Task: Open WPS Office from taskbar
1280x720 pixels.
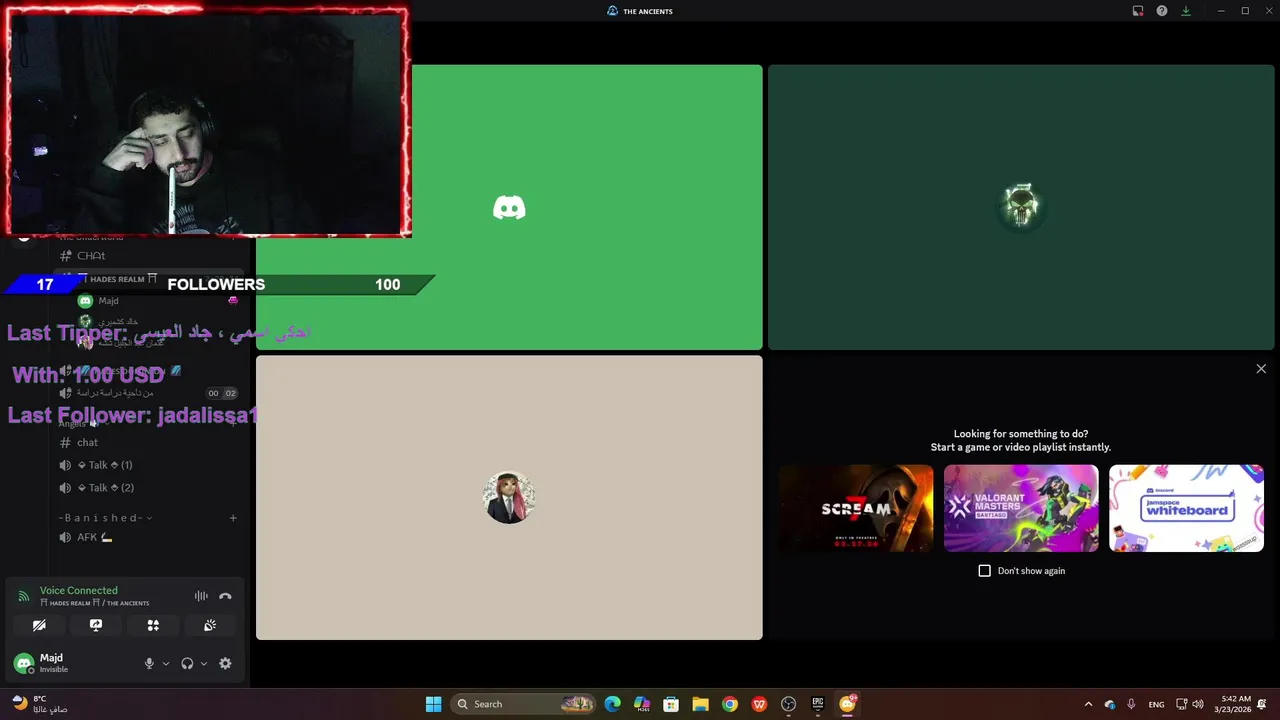Action: (759, 704)
